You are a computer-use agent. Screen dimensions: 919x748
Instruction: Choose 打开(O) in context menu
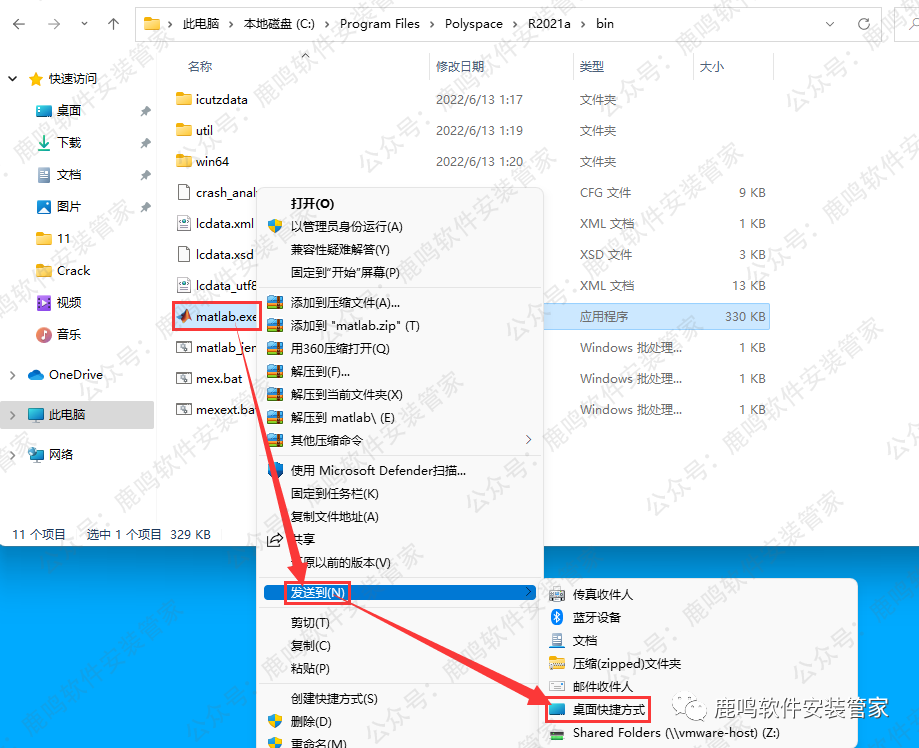[312, 203]
